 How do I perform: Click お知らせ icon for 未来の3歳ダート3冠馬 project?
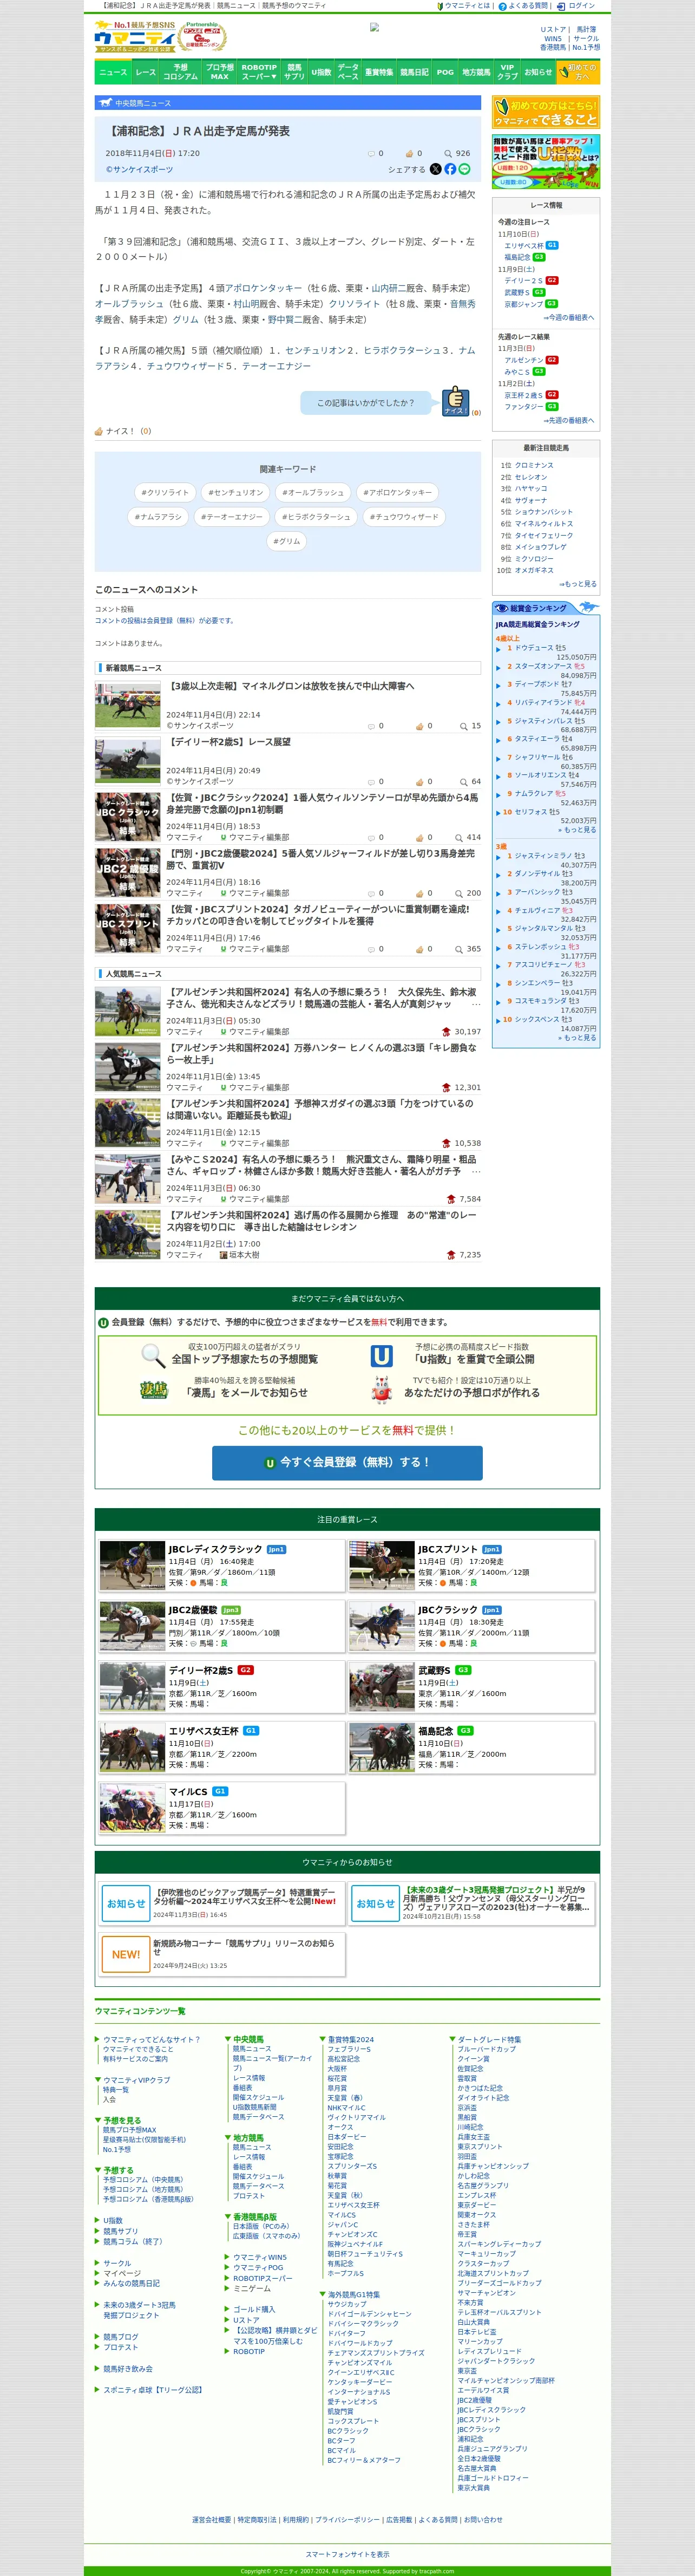click(375, 1904)
